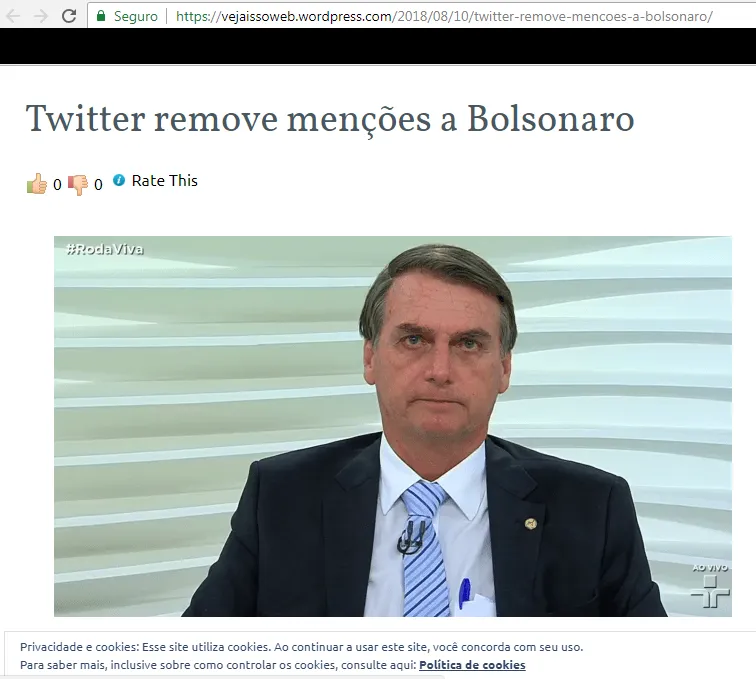The width and height of the screenshot is (756, 679).
Task: Give a thumbs down rating
Action: pyautogui.click(x=78, y=185)
